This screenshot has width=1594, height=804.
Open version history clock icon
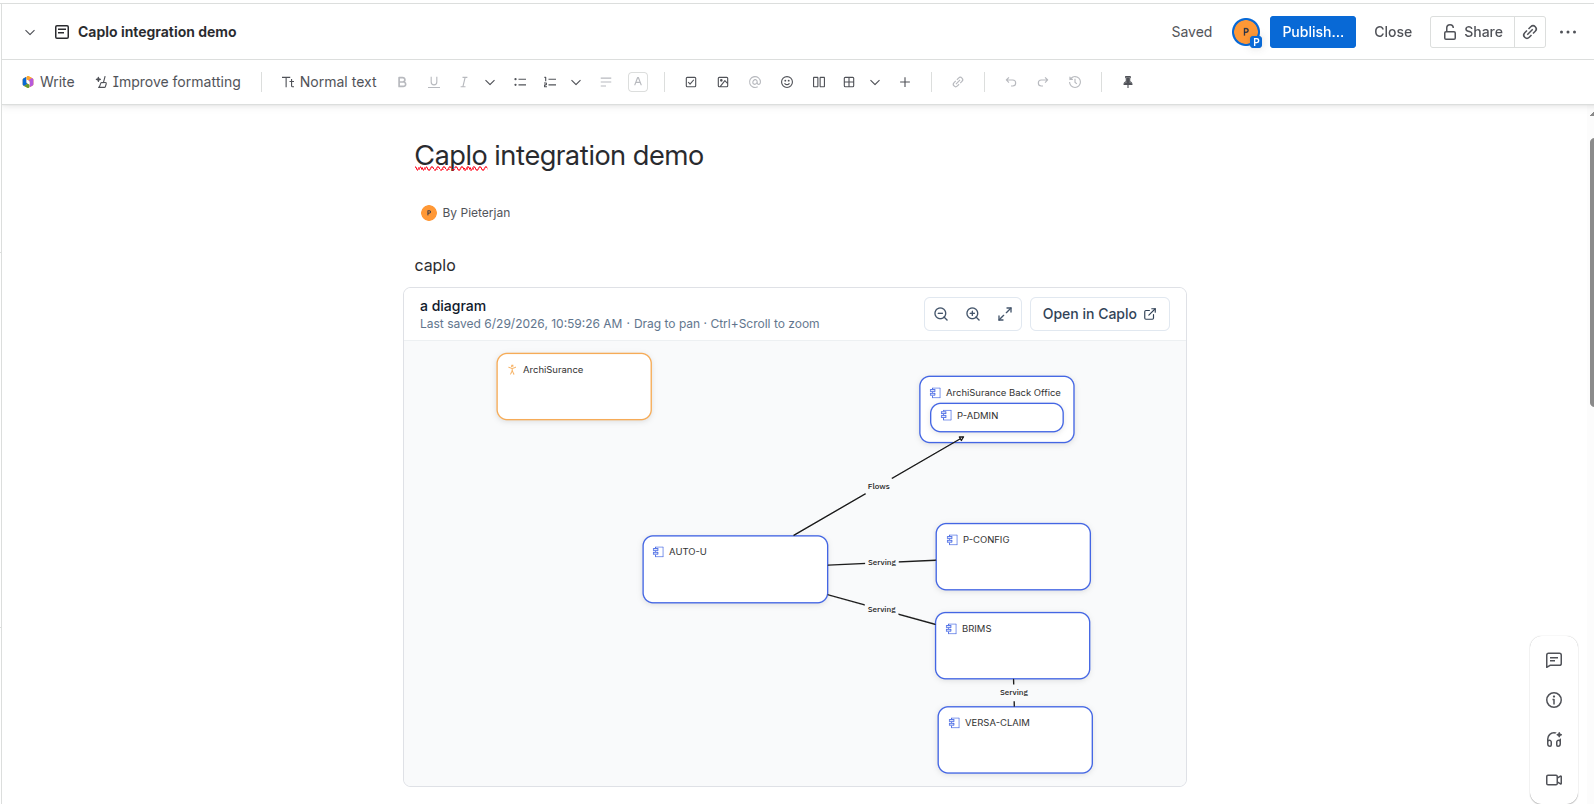click(x=1075, y=82)
